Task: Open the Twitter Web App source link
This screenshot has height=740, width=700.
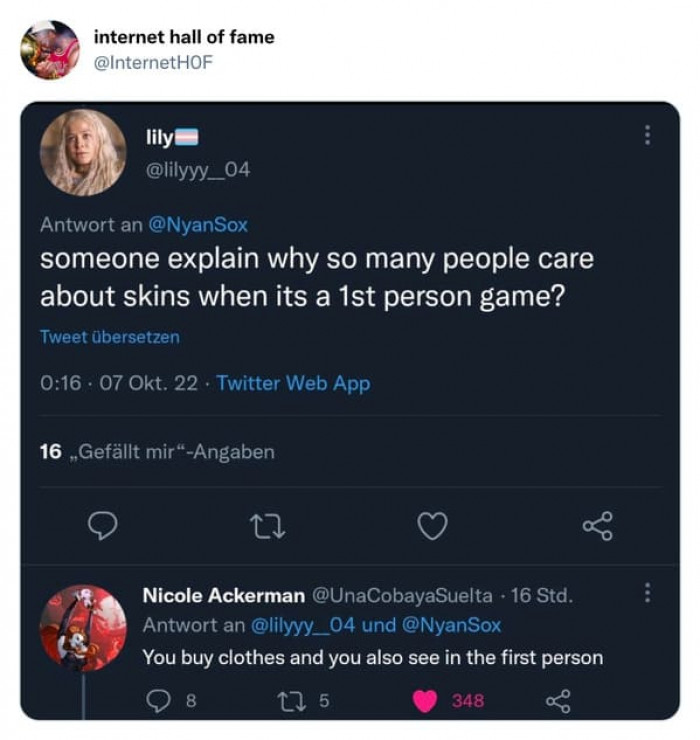Action: coord(293,383)
